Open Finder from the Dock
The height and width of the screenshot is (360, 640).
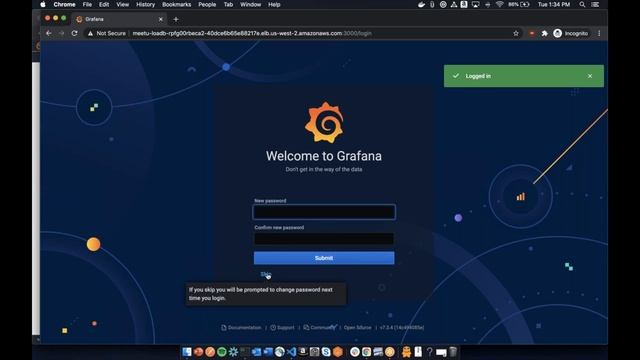point(187,352)
